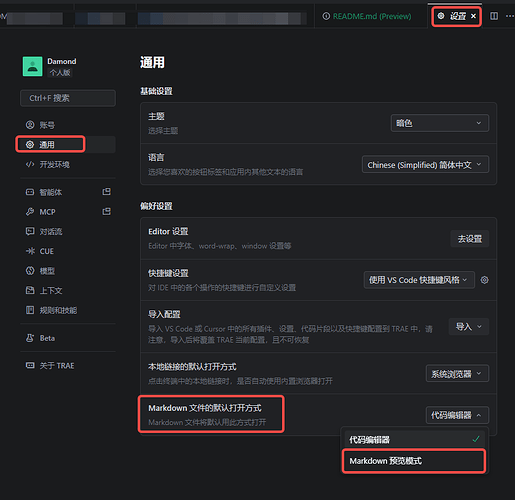This screenshot has width=515, height=500.
Task: Click the 个人版 personal edition badge
Action: point(60,72)
